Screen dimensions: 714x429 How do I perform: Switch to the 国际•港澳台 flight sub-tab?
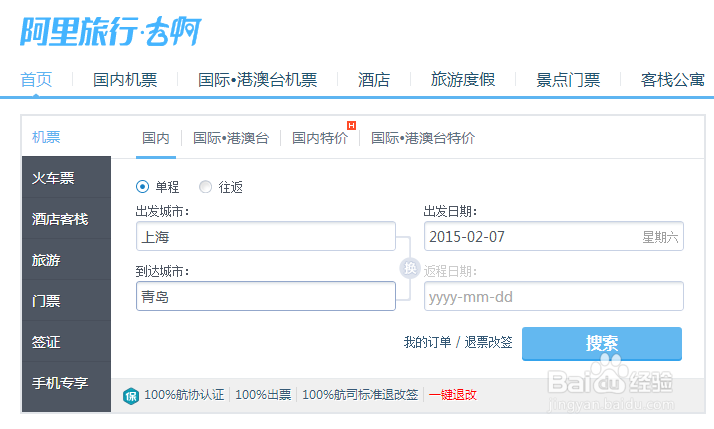pyautogui.click(x=231, y=138)
